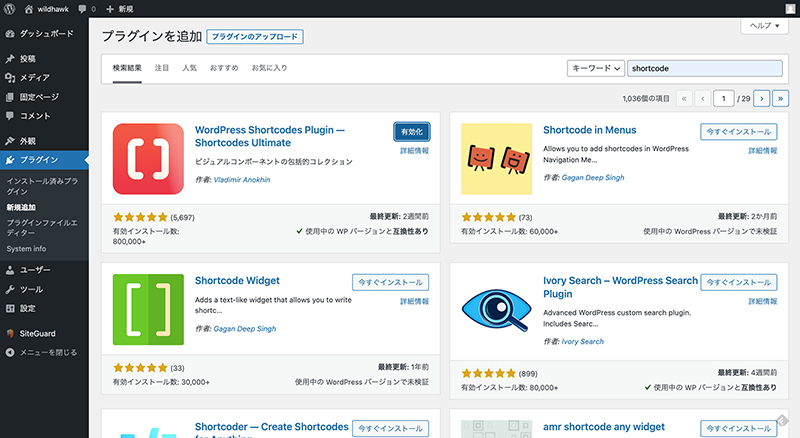Click the Shortcodes Ultimate plugin thumbnail

(148, 159)
